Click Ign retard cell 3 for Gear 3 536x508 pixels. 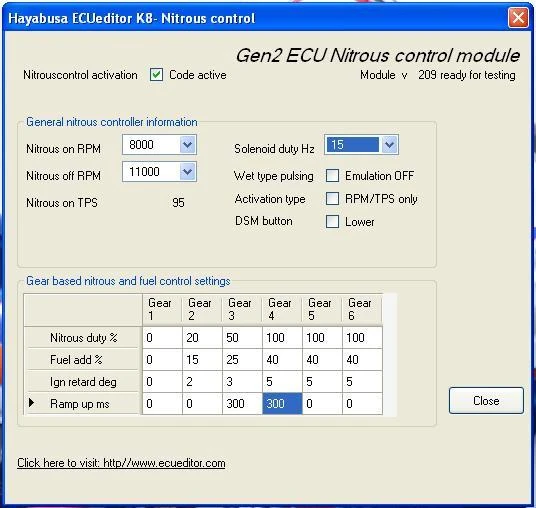(242, 382)
